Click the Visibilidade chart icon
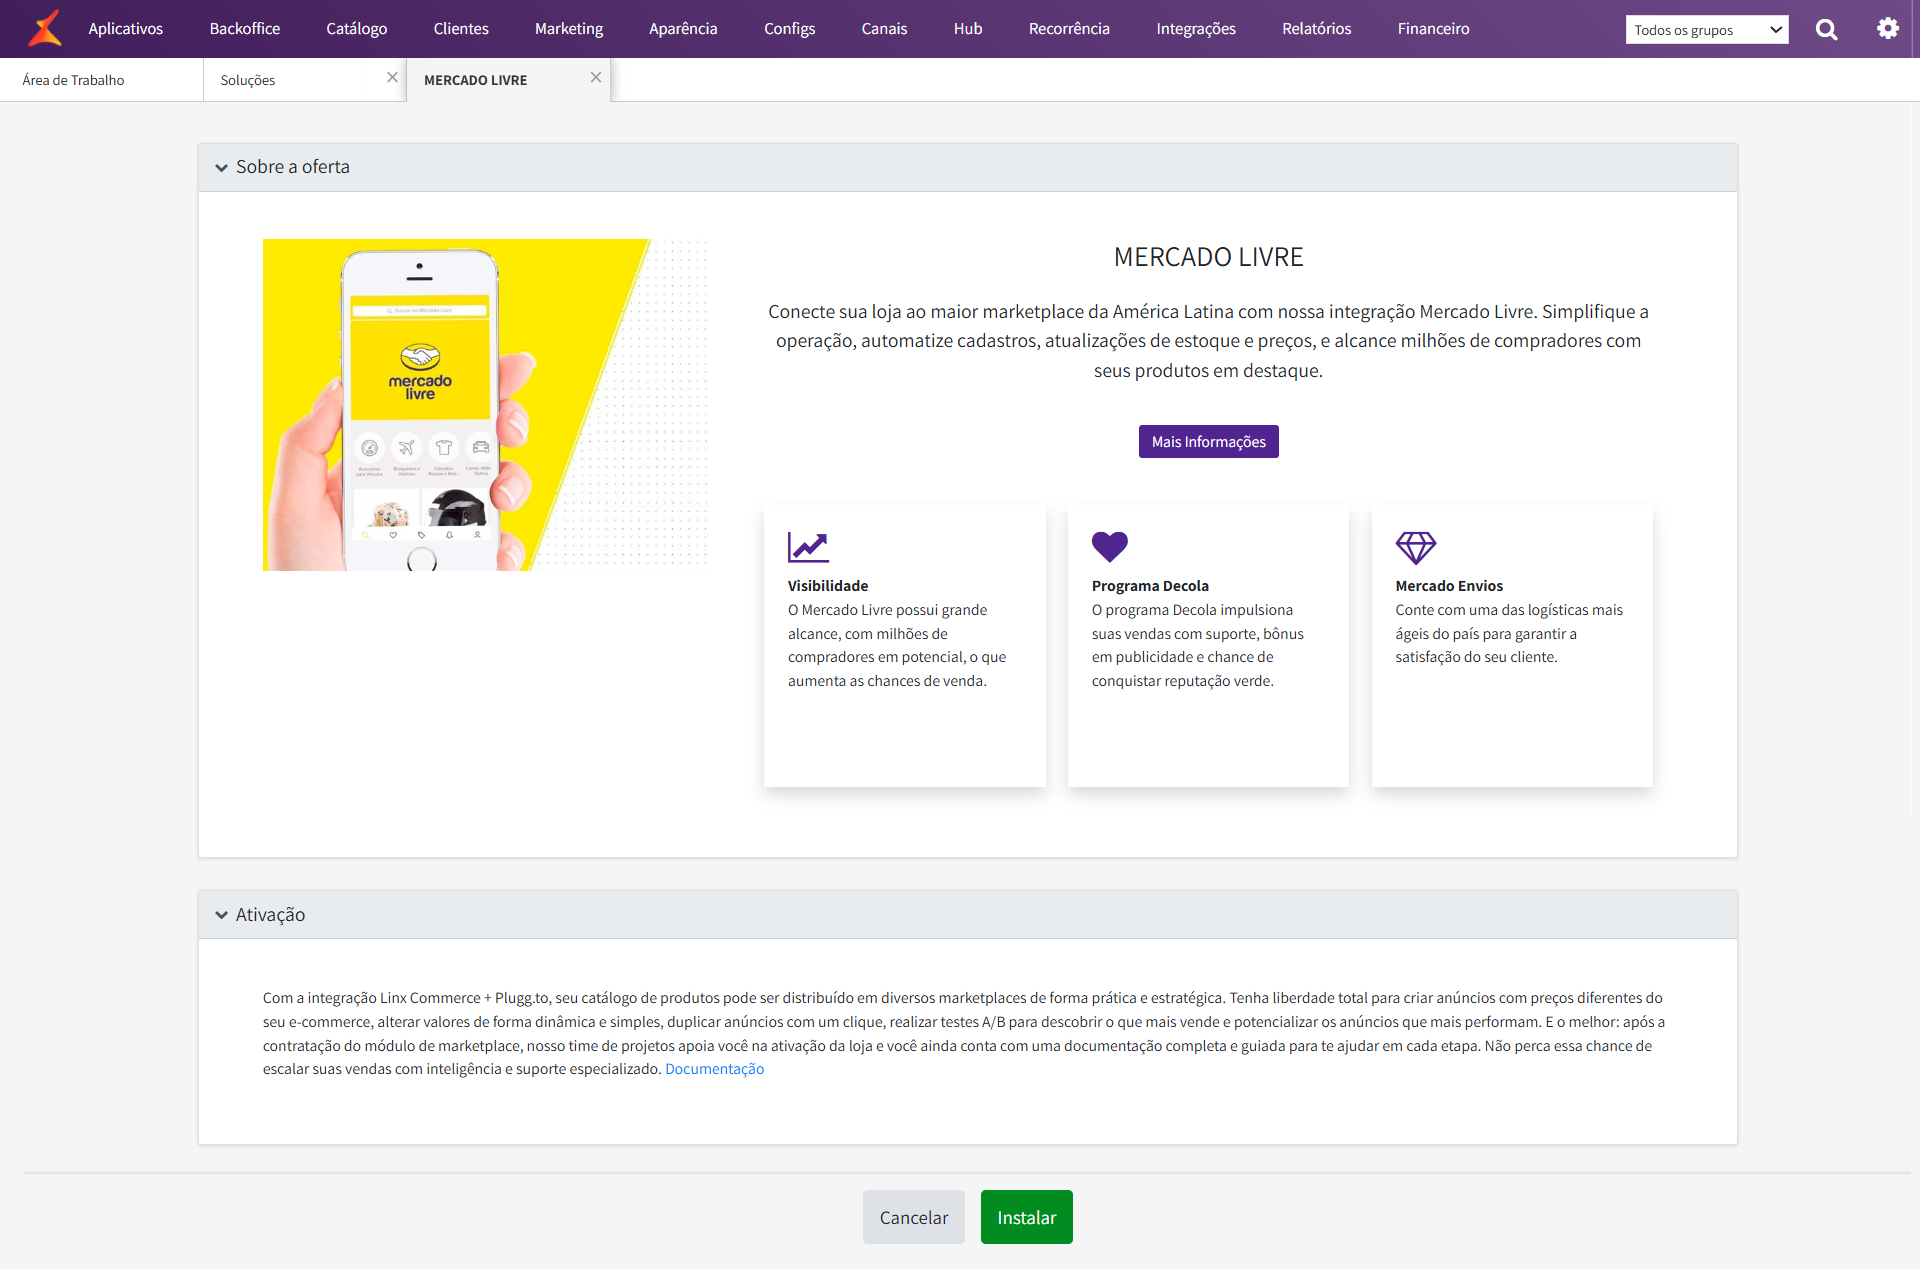 tap(808, 547)
